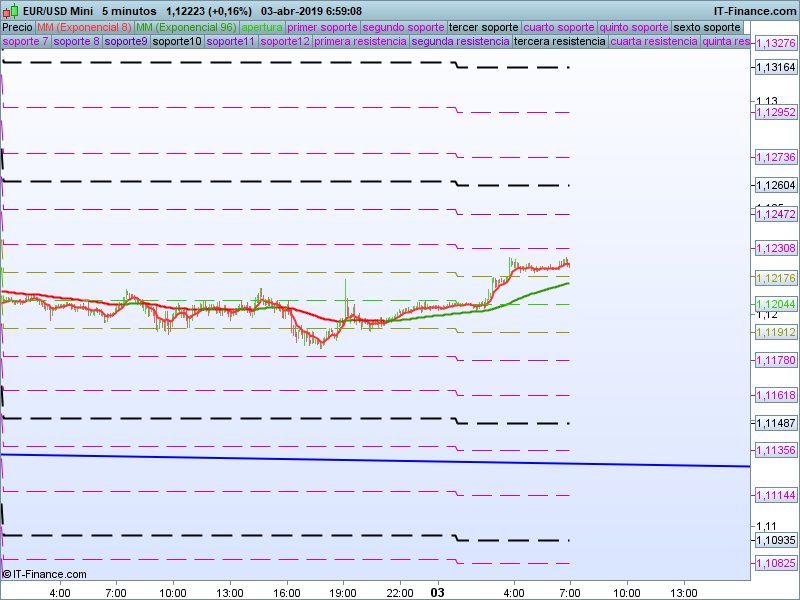The width and height of the screenshot is (800, 600).
Task: Click the 1,13164 price label on axis
Action: pos(774,67)
